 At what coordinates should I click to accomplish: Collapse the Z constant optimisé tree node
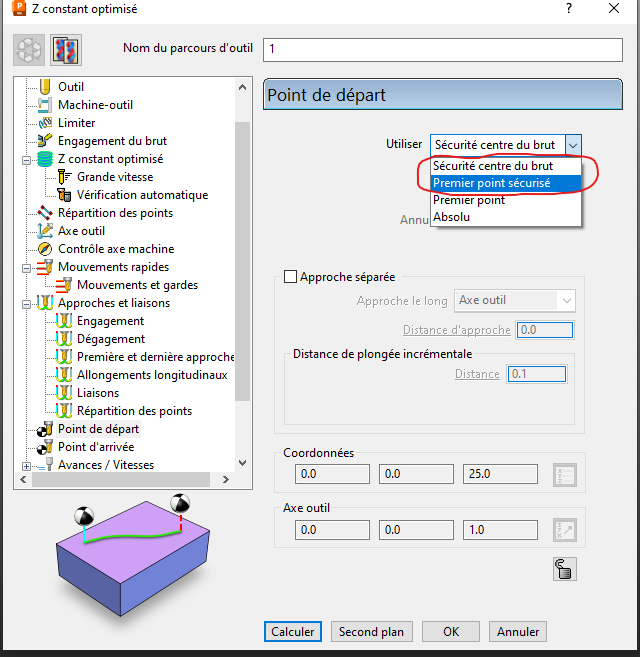tap(25, 159)
